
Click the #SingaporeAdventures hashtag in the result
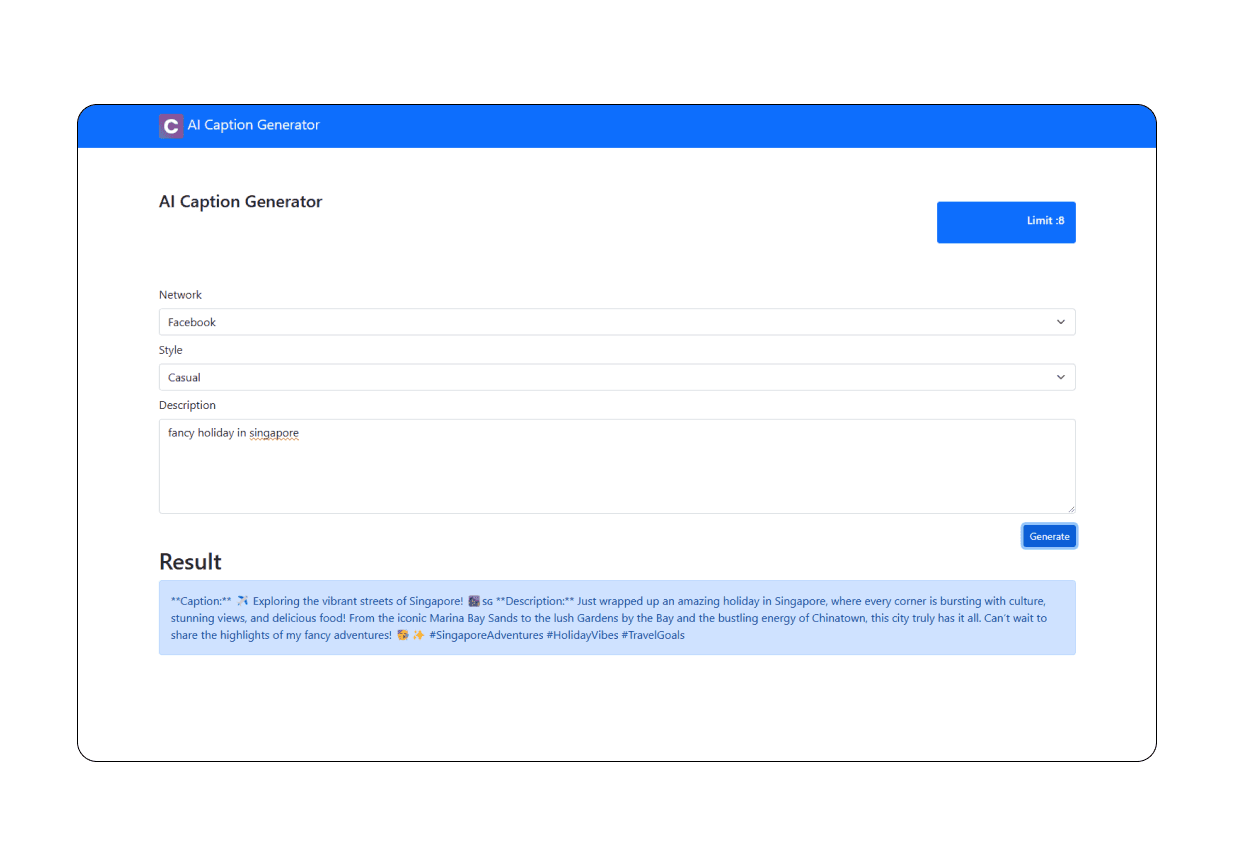coord(486,635)
